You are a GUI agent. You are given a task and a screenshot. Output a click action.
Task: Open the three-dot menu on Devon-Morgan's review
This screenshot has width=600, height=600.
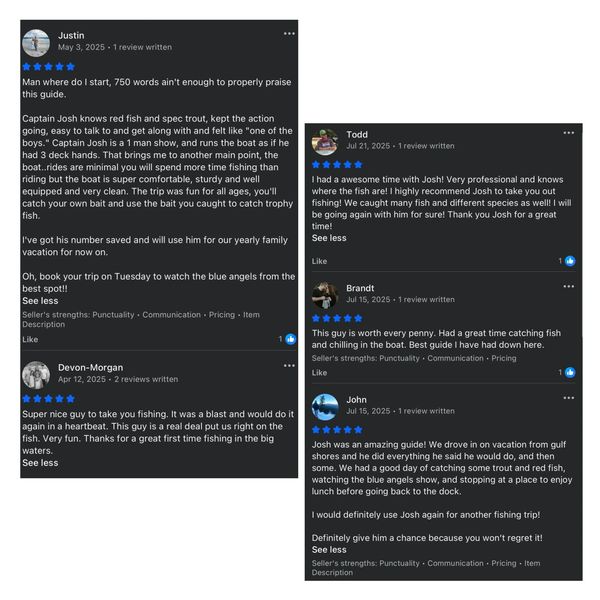tap(289, 367)
